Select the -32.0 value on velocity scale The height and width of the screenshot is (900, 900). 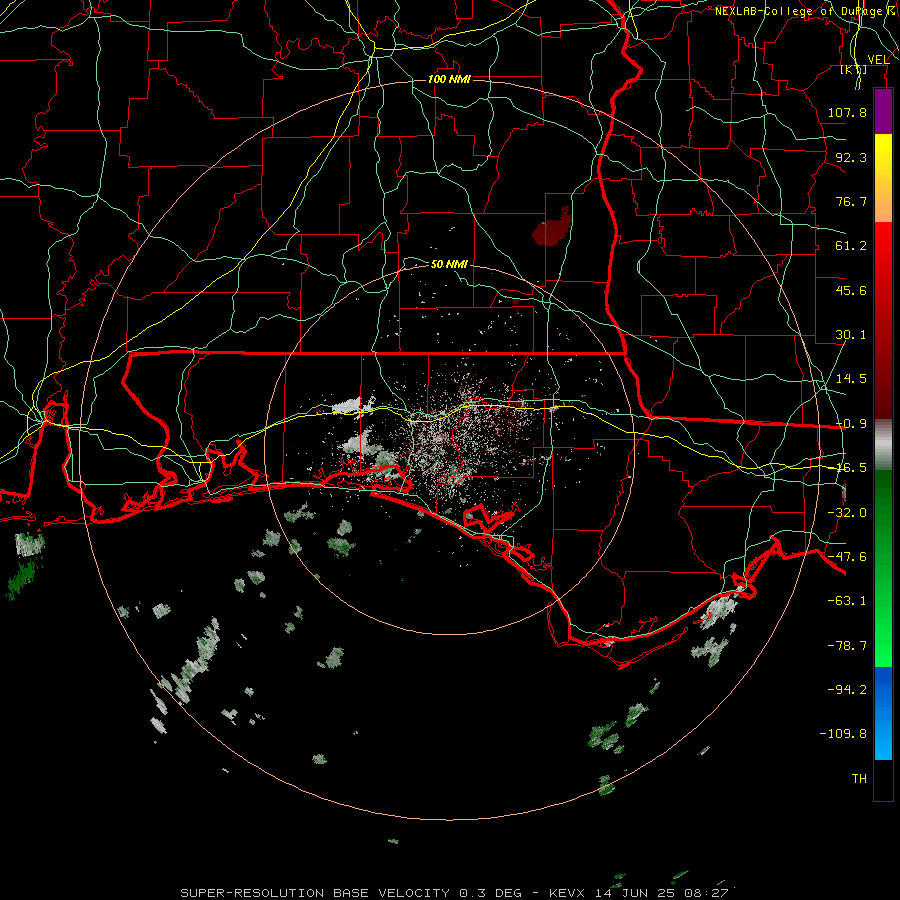847,513
